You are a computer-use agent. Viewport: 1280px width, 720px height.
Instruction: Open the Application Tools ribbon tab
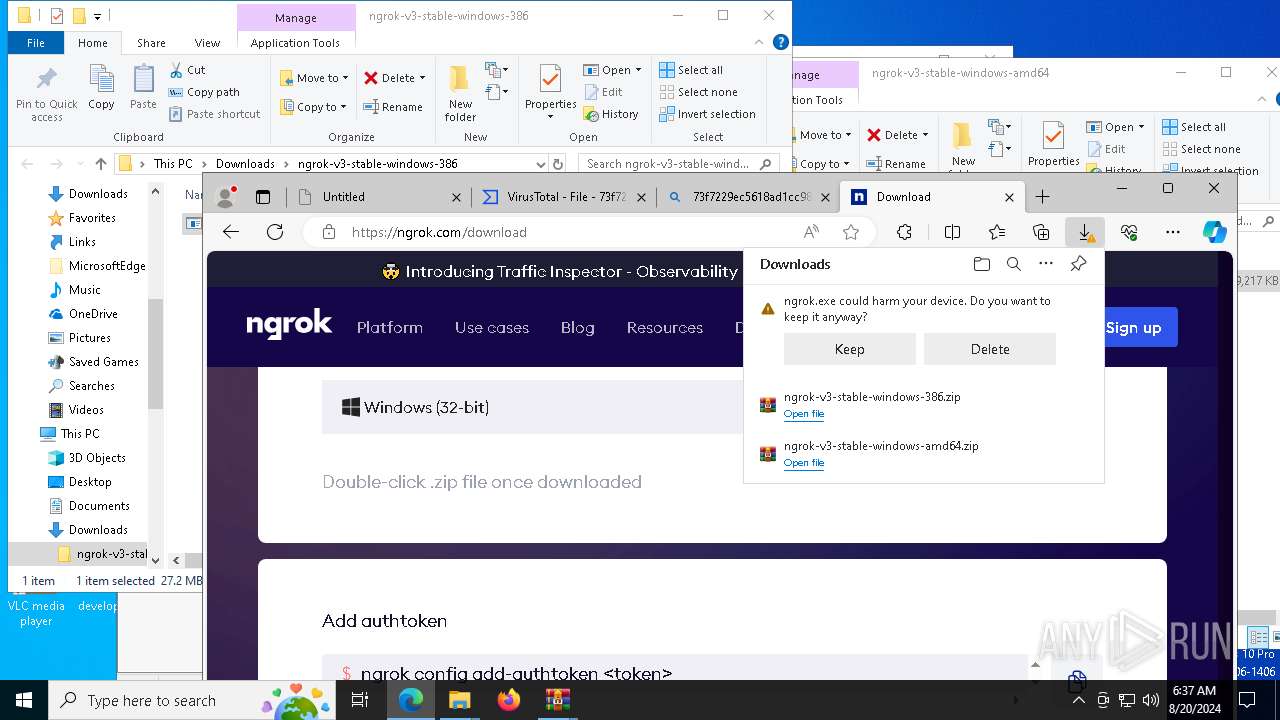[x=295, y=43]
